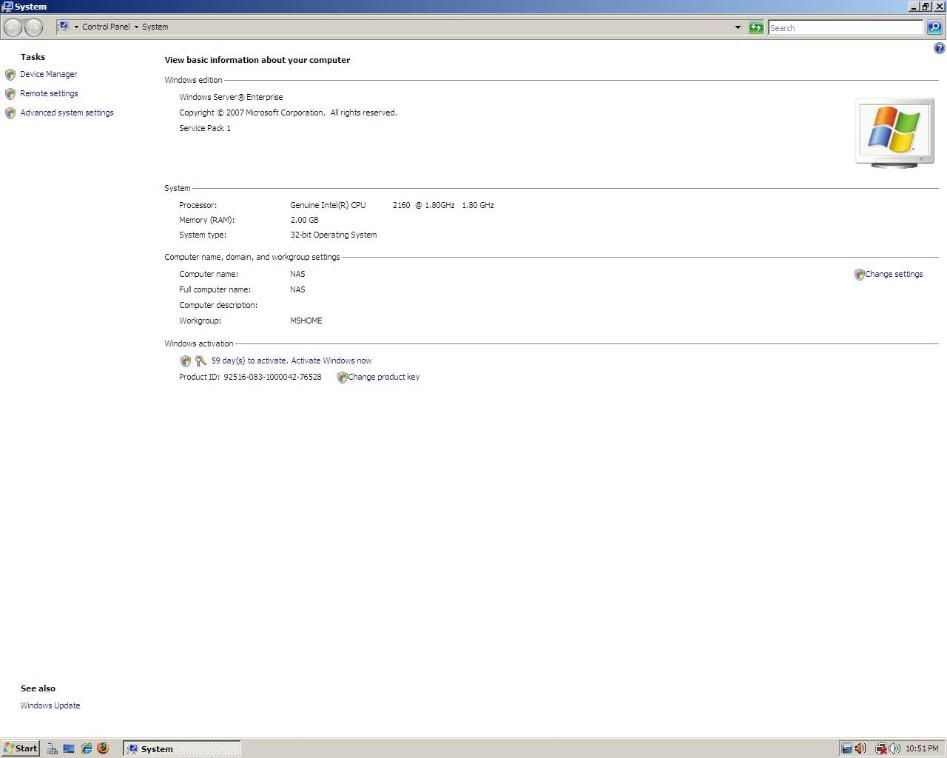Open Advanced system settings
Image resolution: width=947 pixels, height=758 pixels.
point(66,113)
